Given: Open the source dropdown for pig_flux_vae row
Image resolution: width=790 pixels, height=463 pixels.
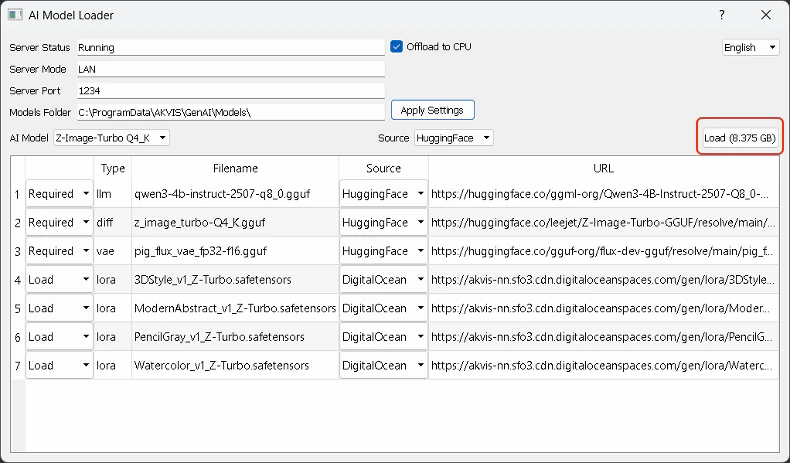Looking at the screenshot, I should pos(383,251).
